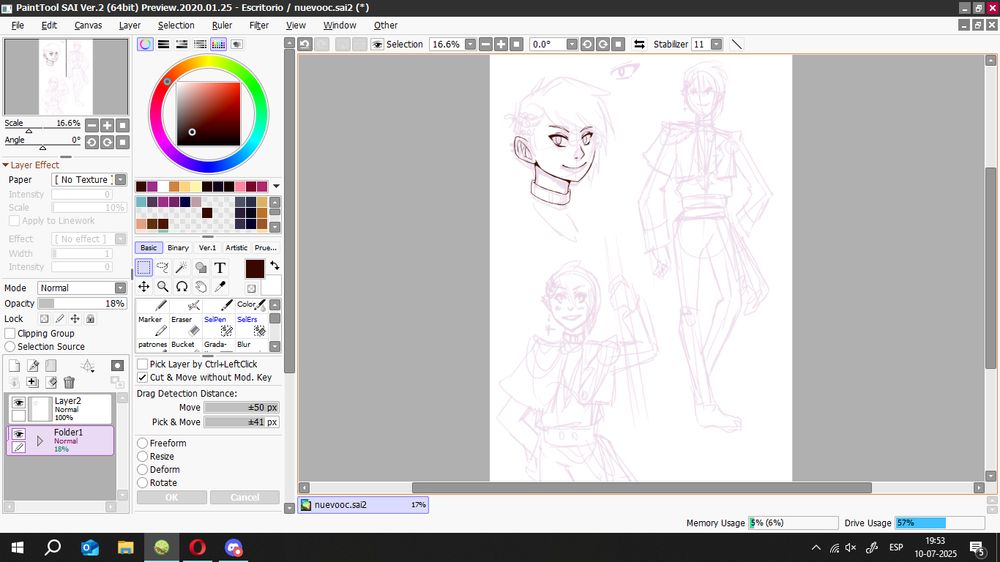Hide Layer2 with its eye icon
This screenshot has height=562, width=1000.
coord(18,403)
